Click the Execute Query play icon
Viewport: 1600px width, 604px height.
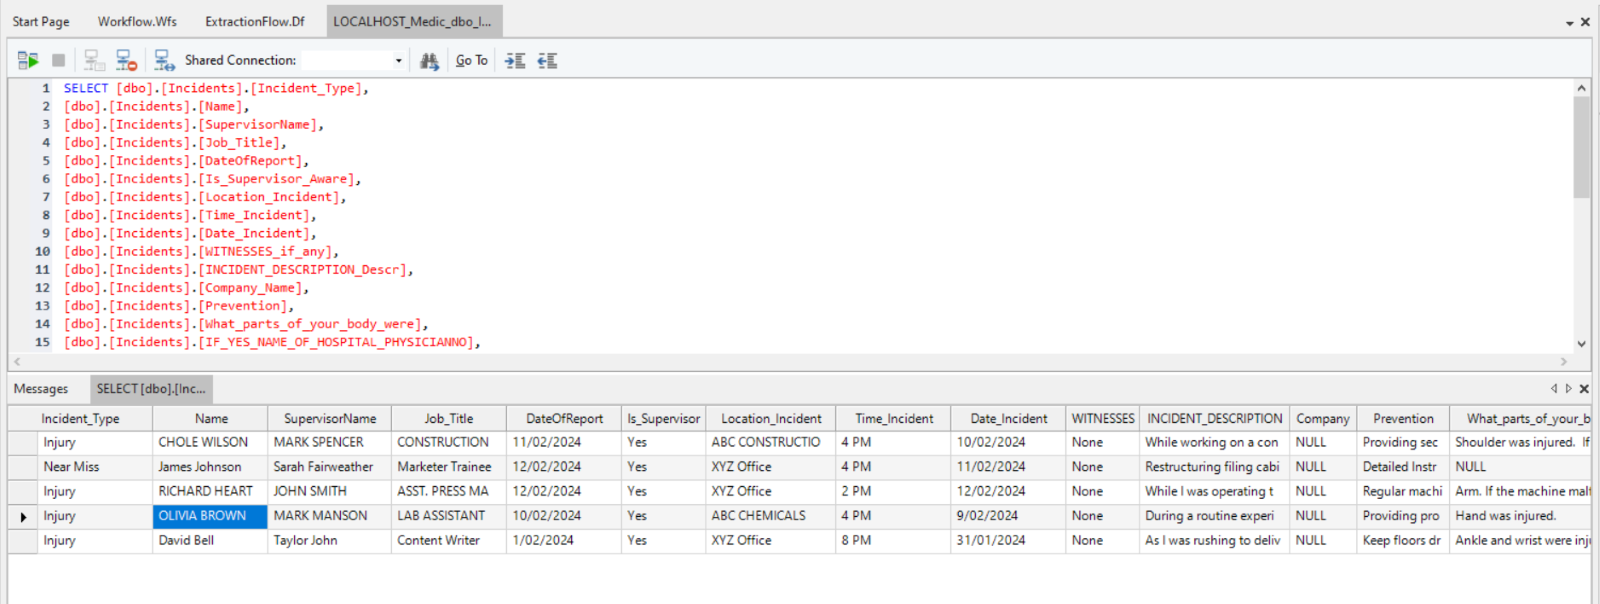[28, 61]
